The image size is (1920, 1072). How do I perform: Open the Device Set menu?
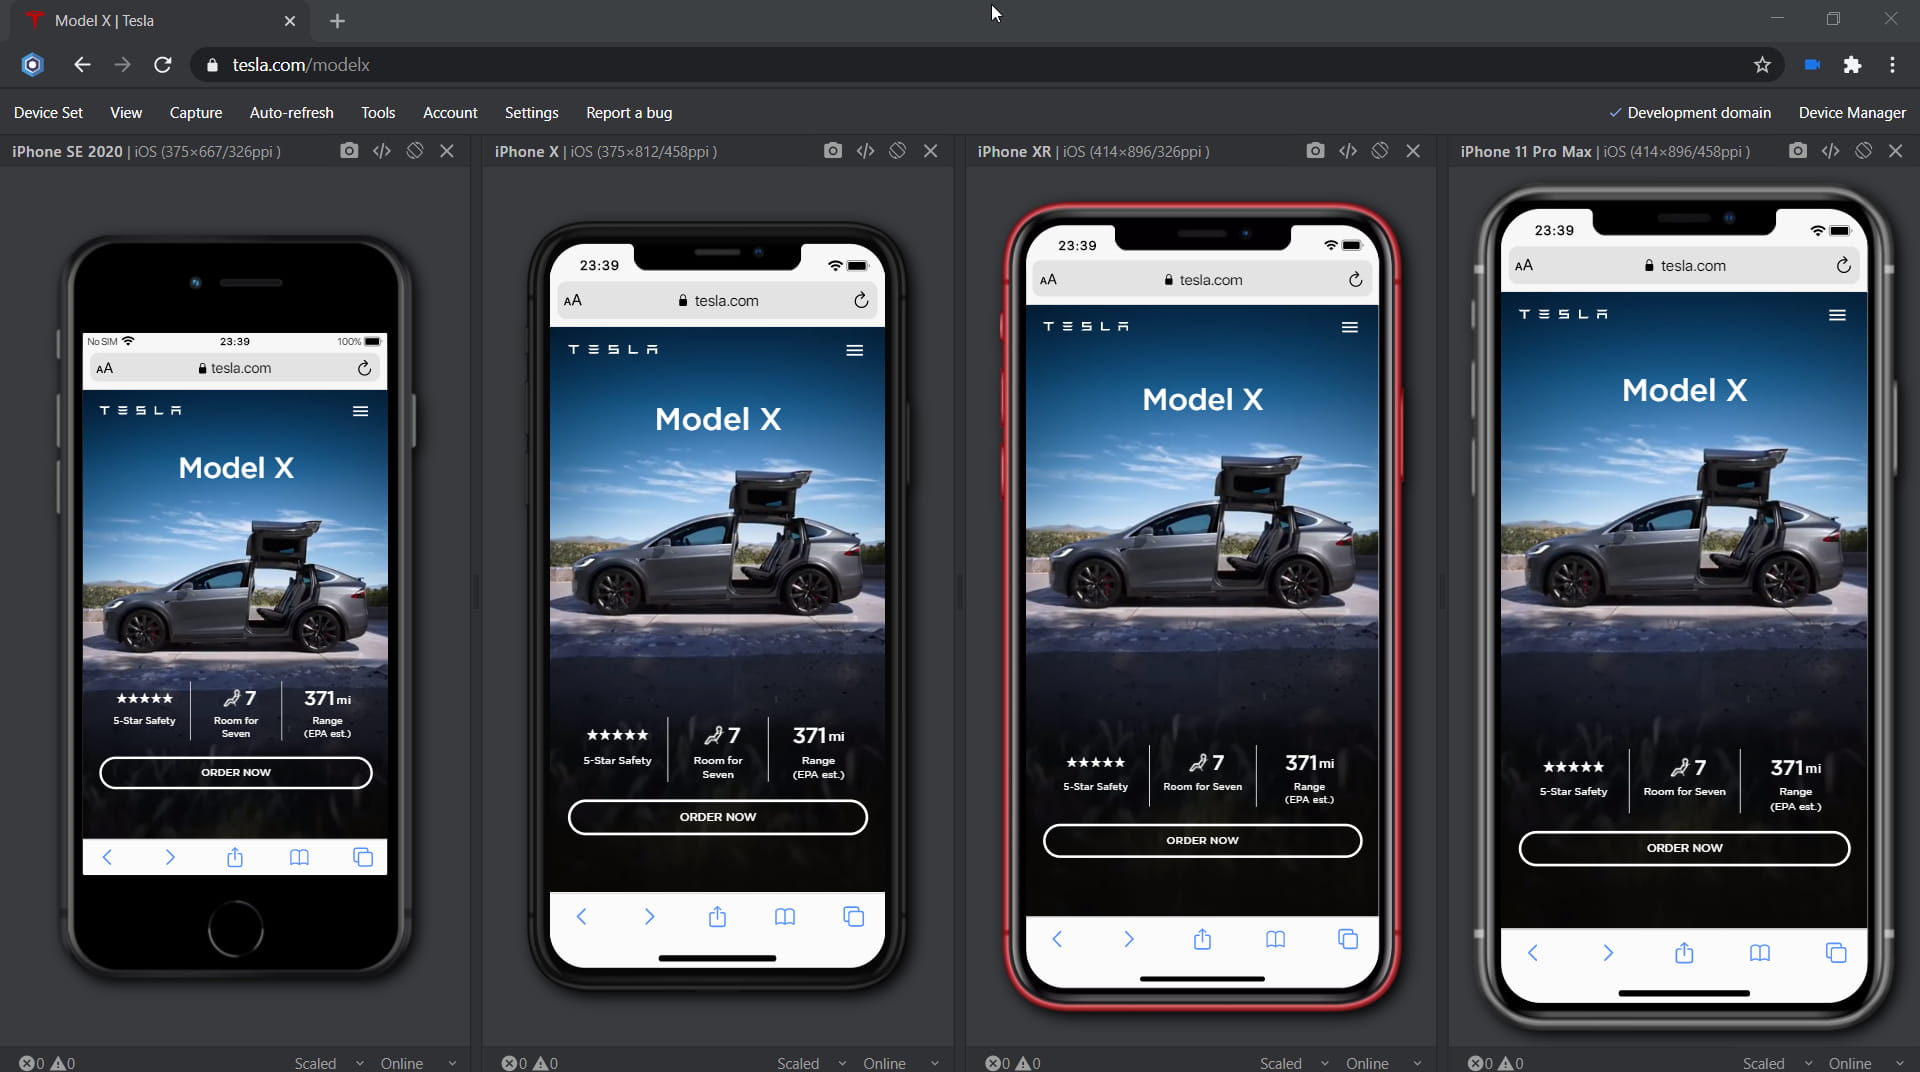click(x=48, y=113)
